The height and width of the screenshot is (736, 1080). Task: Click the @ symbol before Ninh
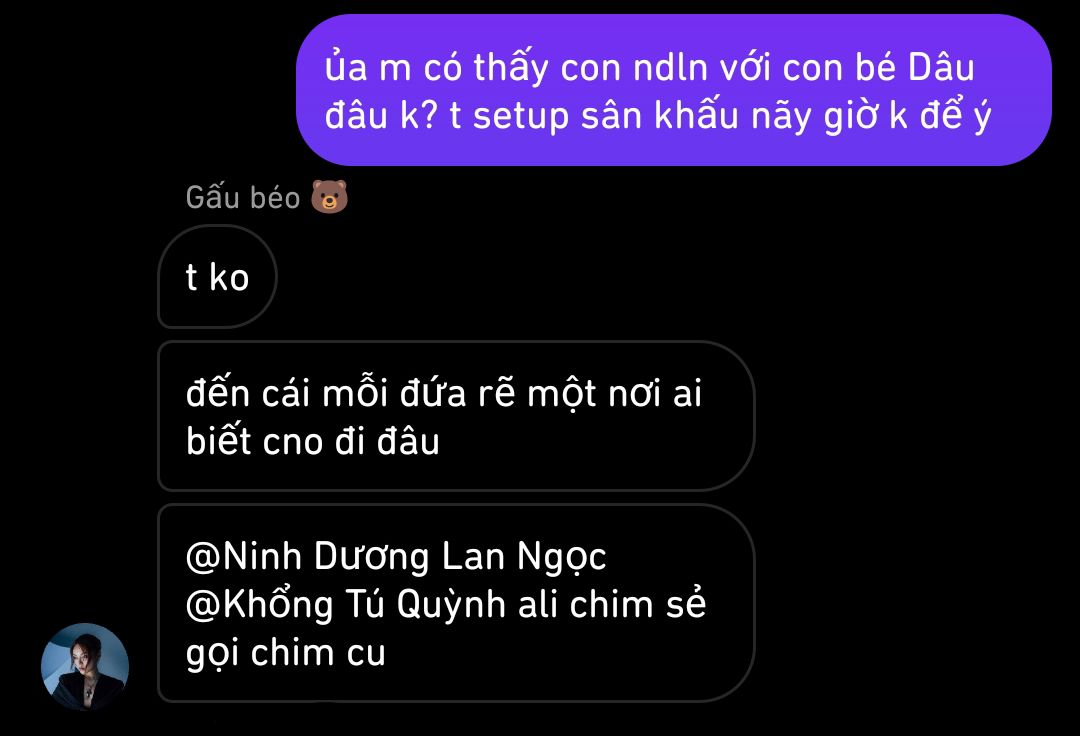(203, 557)
